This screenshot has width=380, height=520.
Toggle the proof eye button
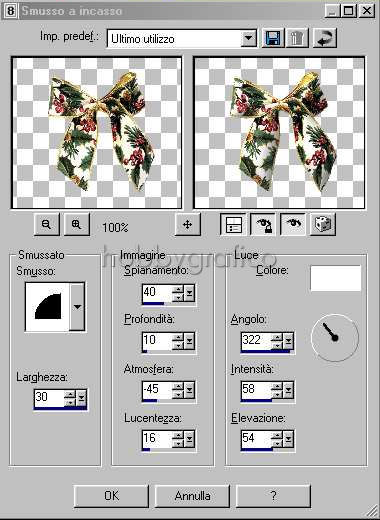pos(293,224)
